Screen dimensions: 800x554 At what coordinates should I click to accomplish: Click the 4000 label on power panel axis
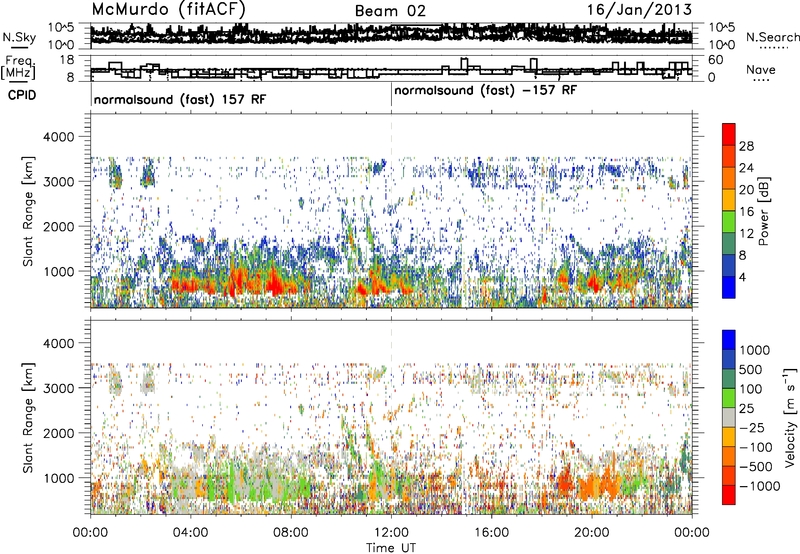pos(59,137)
